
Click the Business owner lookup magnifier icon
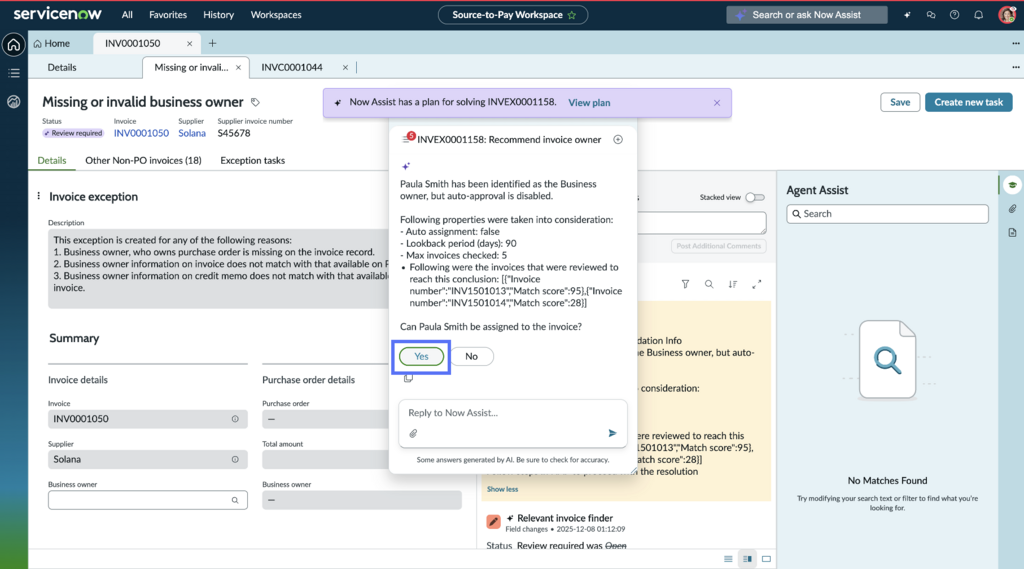coord(235,500)
